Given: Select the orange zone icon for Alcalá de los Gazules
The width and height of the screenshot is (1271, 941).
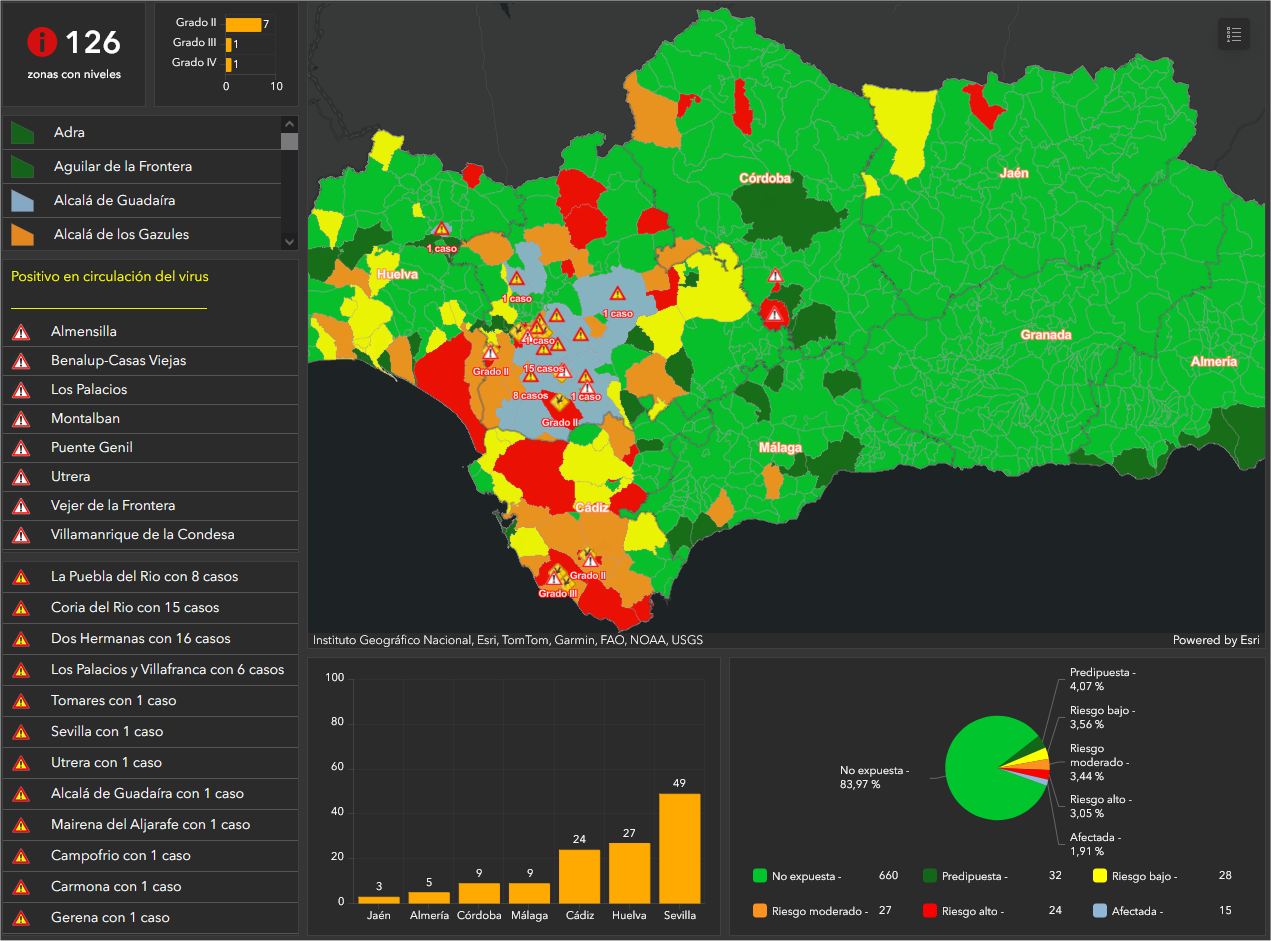Looking at the screenshot, I should (23, 235).
